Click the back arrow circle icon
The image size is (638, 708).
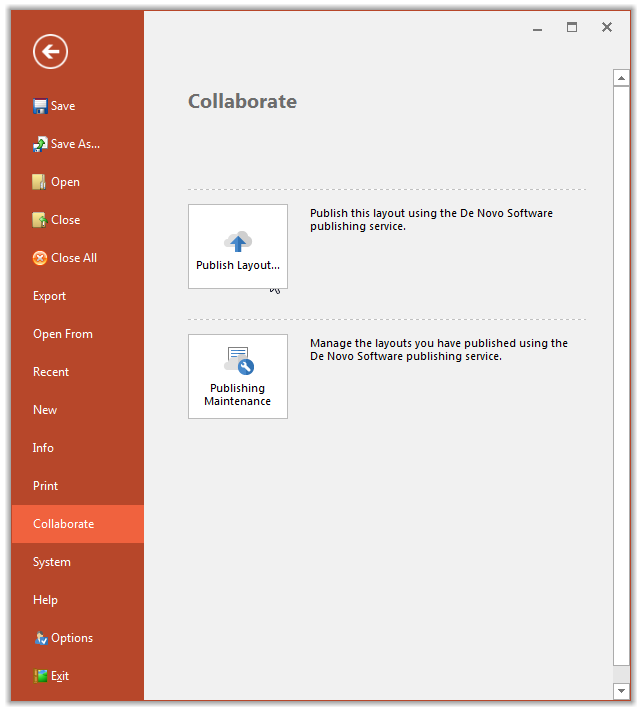click(50, 51)
